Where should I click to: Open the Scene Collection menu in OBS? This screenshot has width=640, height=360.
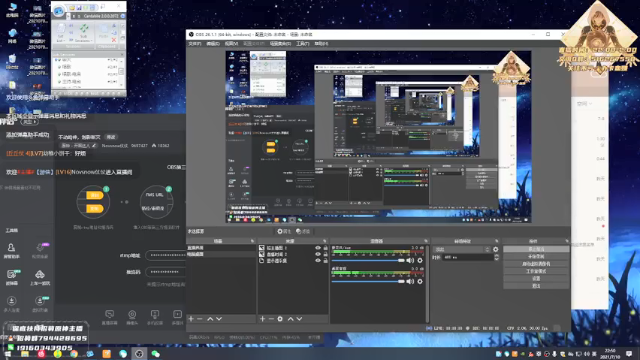(280, 44)
